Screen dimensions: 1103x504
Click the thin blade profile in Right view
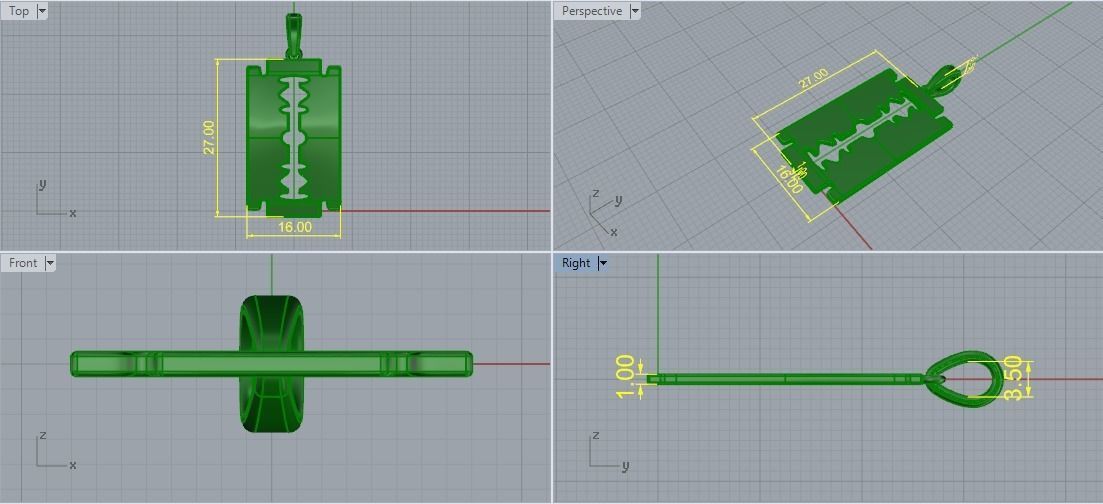[x=786, y=379]
